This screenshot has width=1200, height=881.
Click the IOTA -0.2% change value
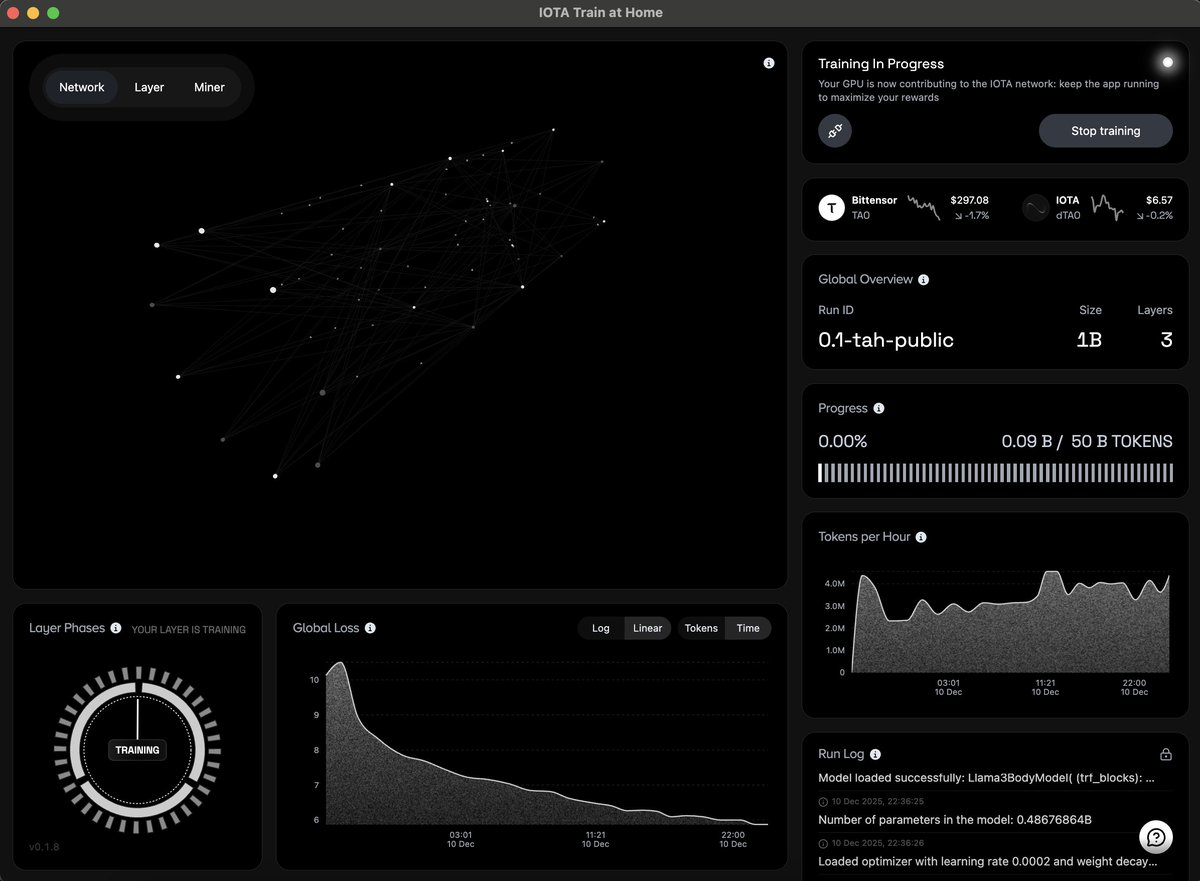click(x=1154, y=216)
